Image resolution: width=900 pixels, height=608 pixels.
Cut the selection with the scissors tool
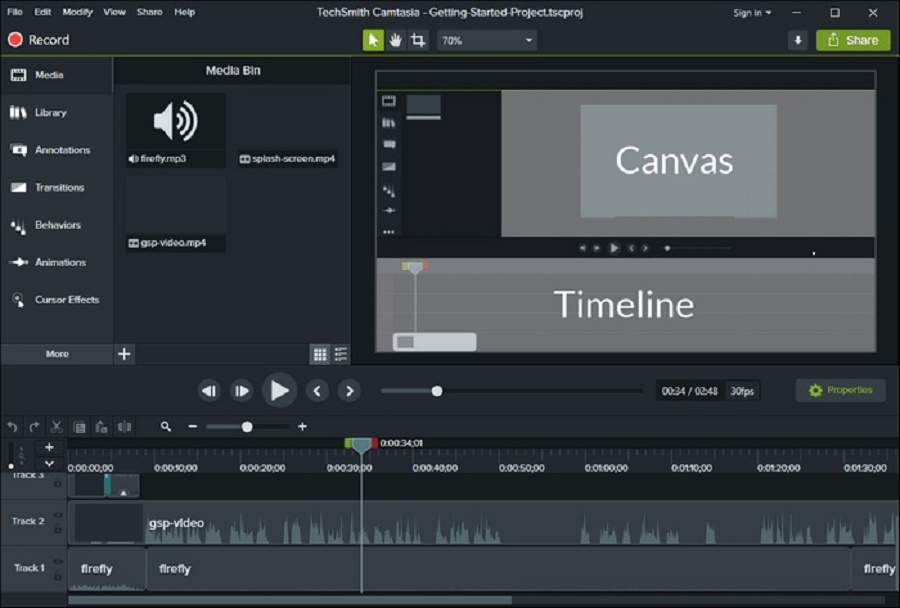(56, 427)
